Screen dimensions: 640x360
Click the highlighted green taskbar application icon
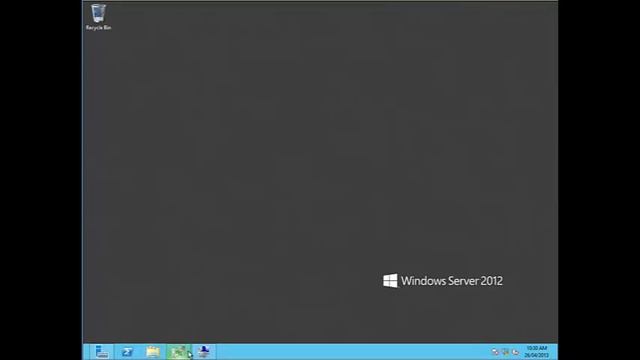click(178, 352)
